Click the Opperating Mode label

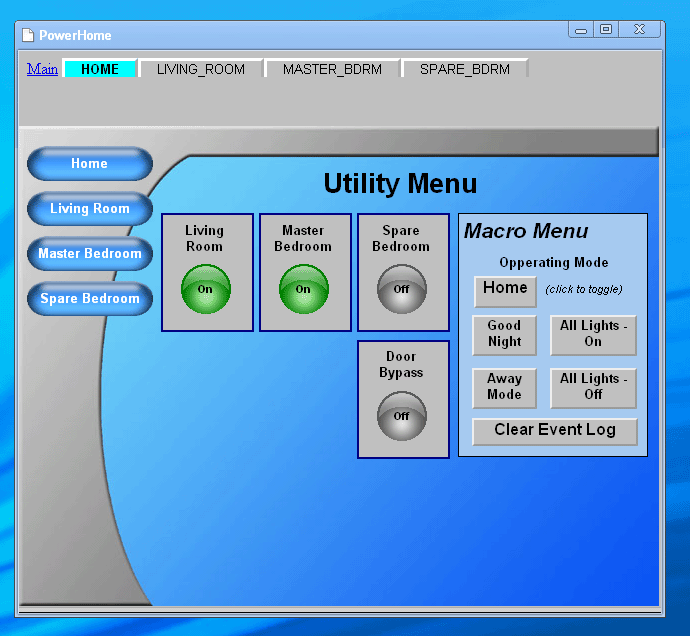click(x=554, y=263)
